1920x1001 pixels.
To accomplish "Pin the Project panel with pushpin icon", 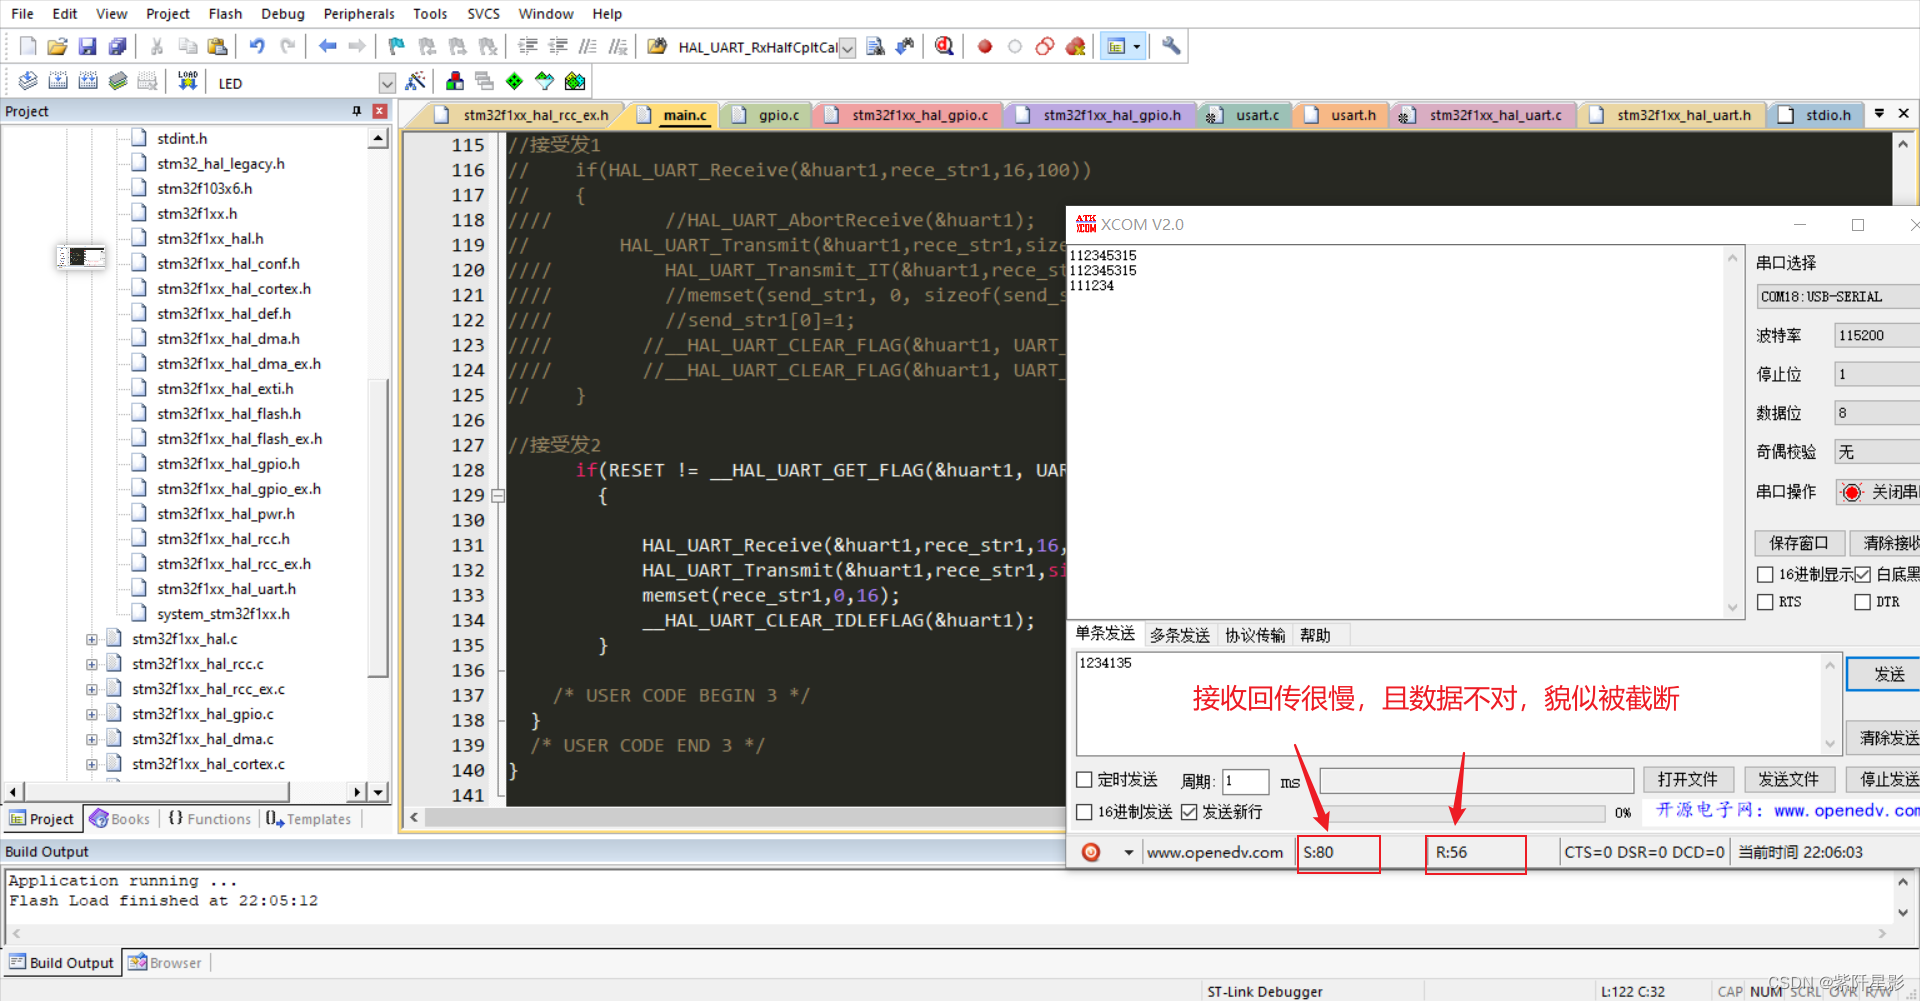I will (356, 111).
